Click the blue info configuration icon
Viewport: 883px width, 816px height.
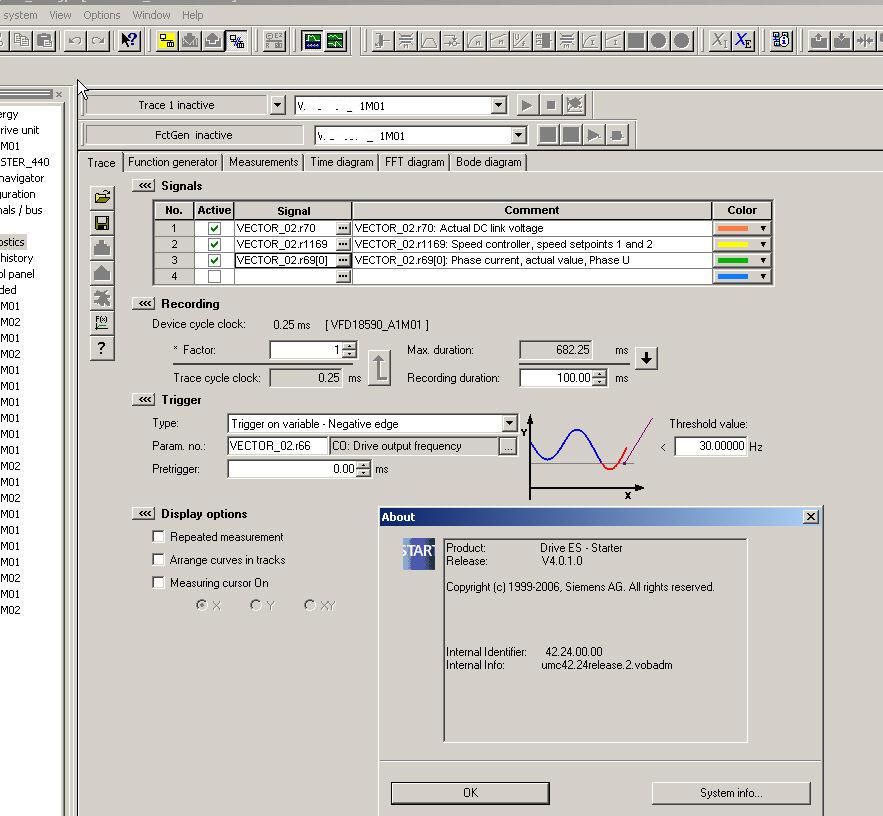781,41
